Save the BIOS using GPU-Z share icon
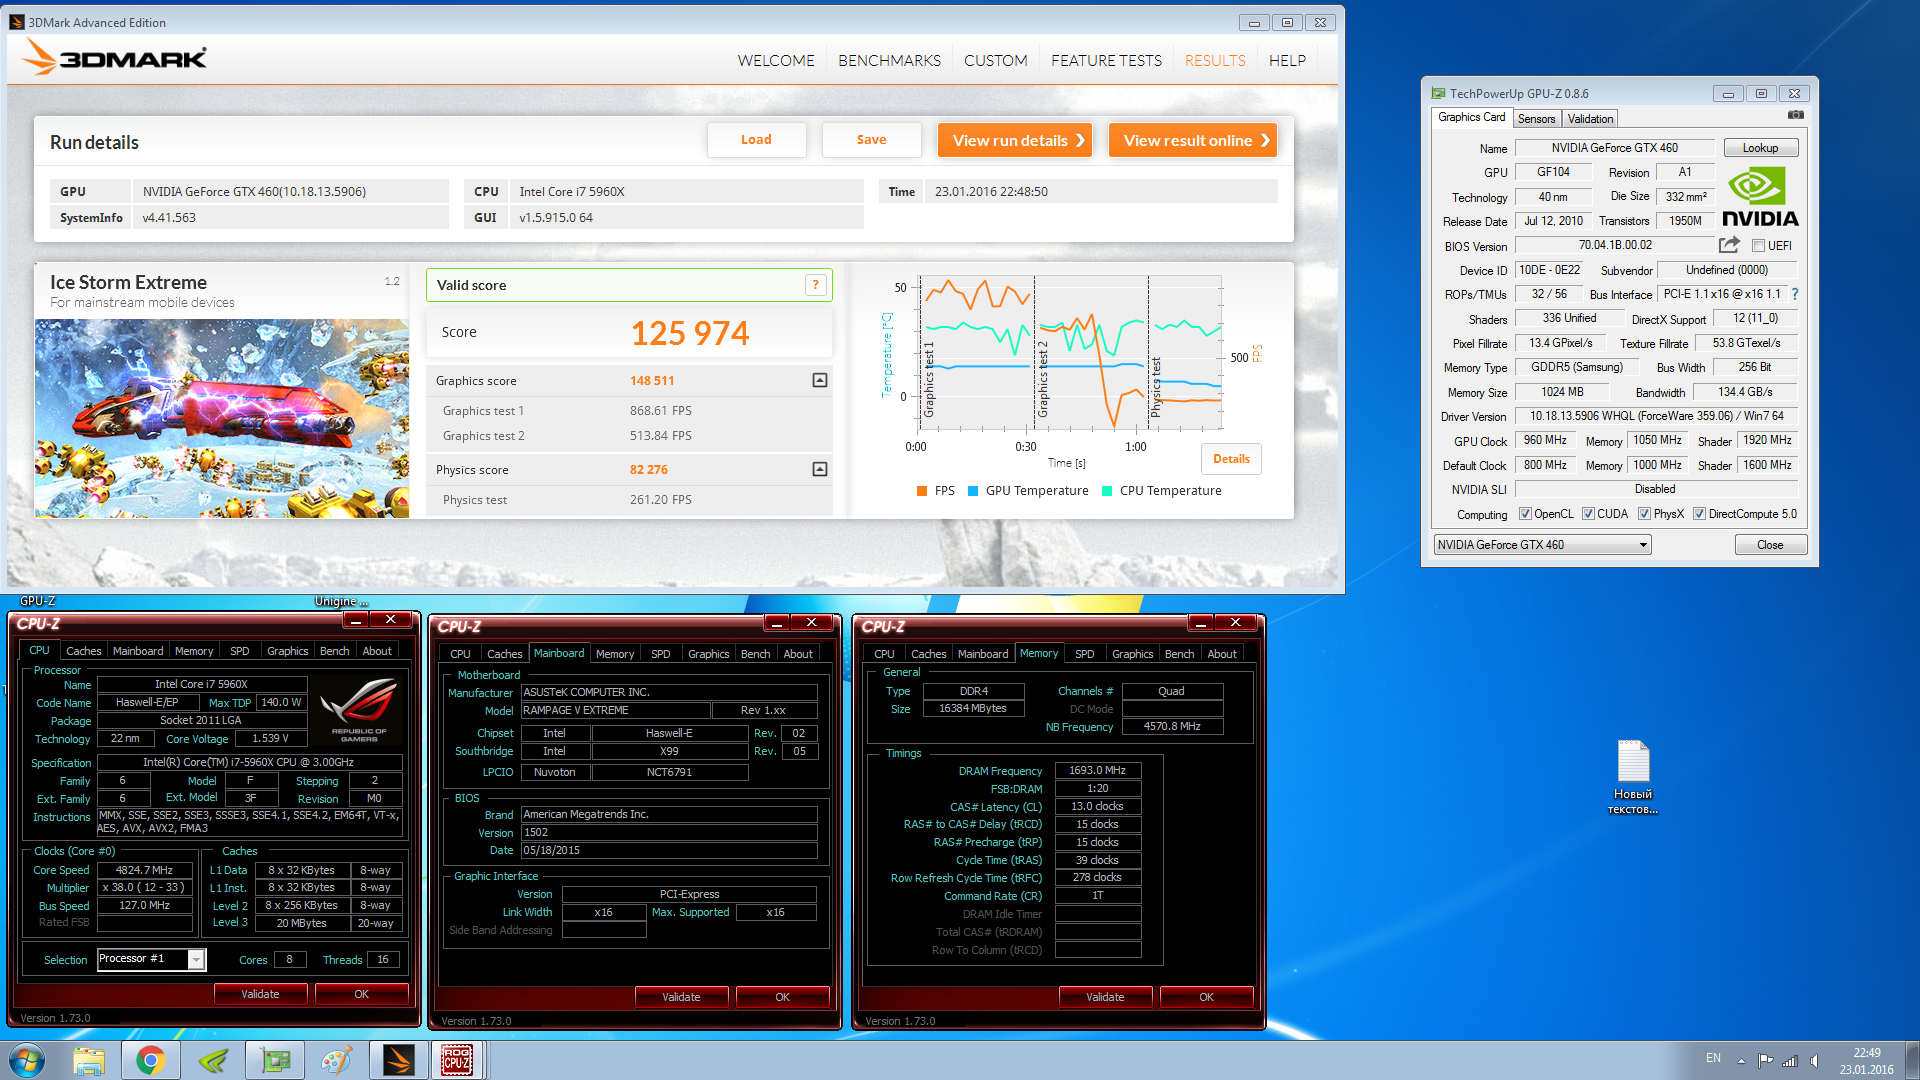This screenshot has width=1920, height=1080. [x=1729, y=245]
